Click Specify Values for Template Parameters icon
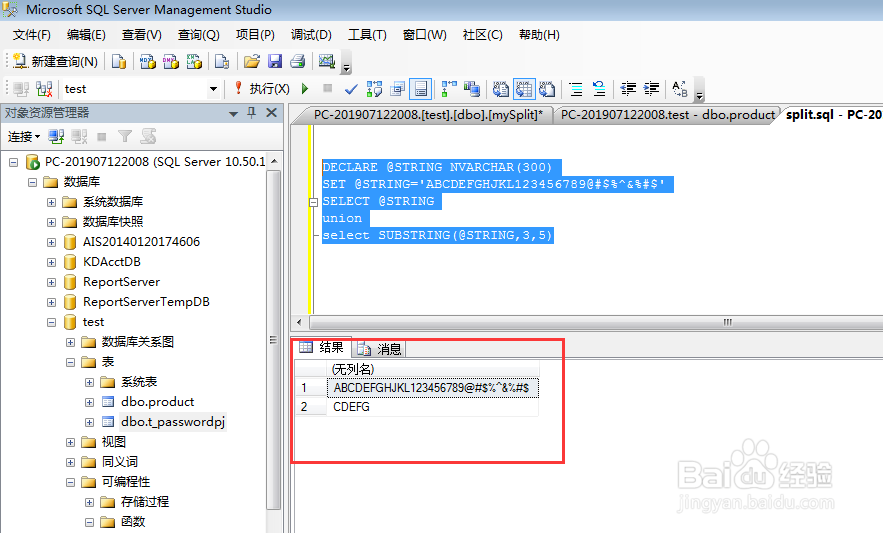 click(x=680, y=89)
